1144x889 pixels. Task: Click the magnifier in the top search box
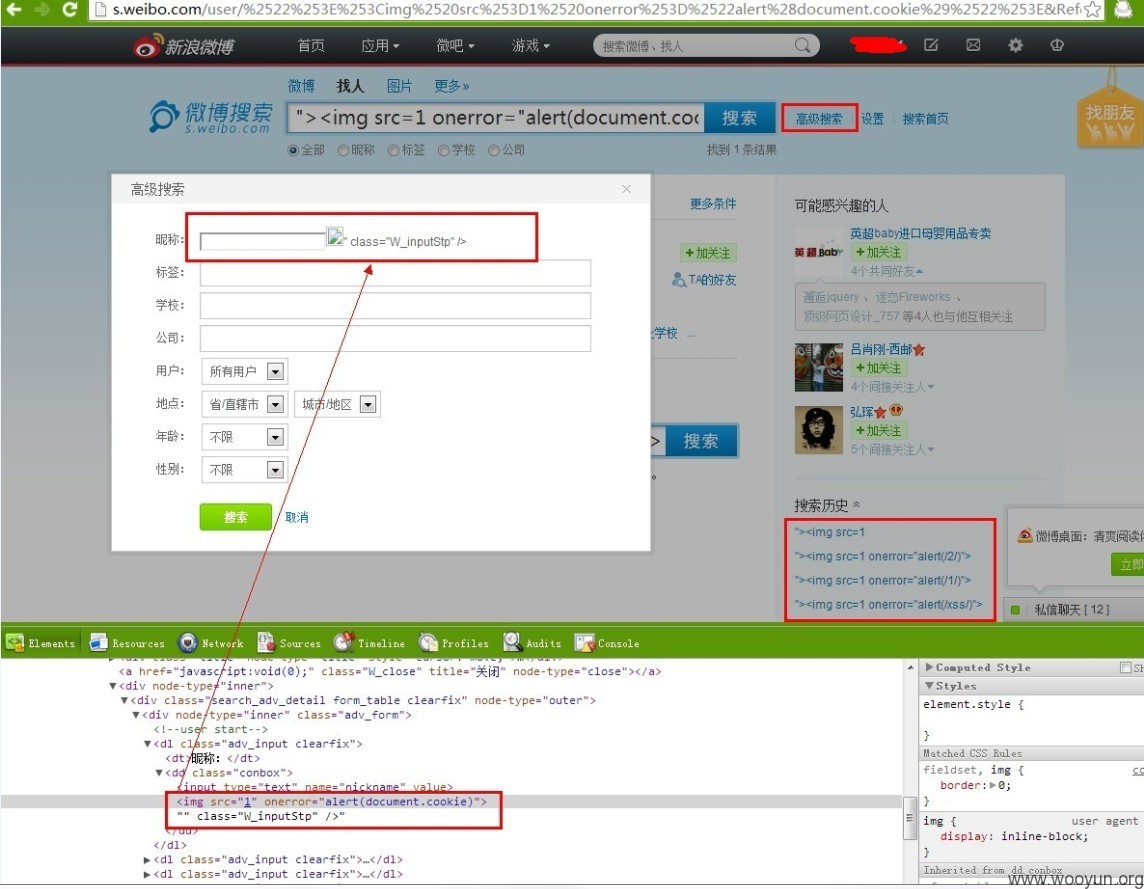[802, 45]
